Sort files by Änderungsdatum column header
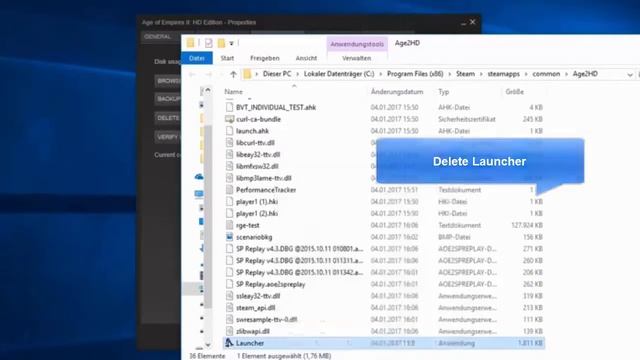 [397, 92]
